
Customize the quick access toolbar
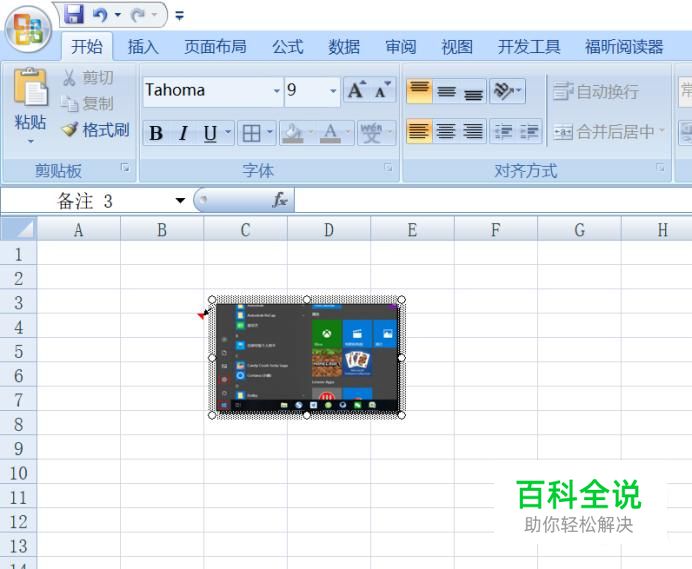179,15
